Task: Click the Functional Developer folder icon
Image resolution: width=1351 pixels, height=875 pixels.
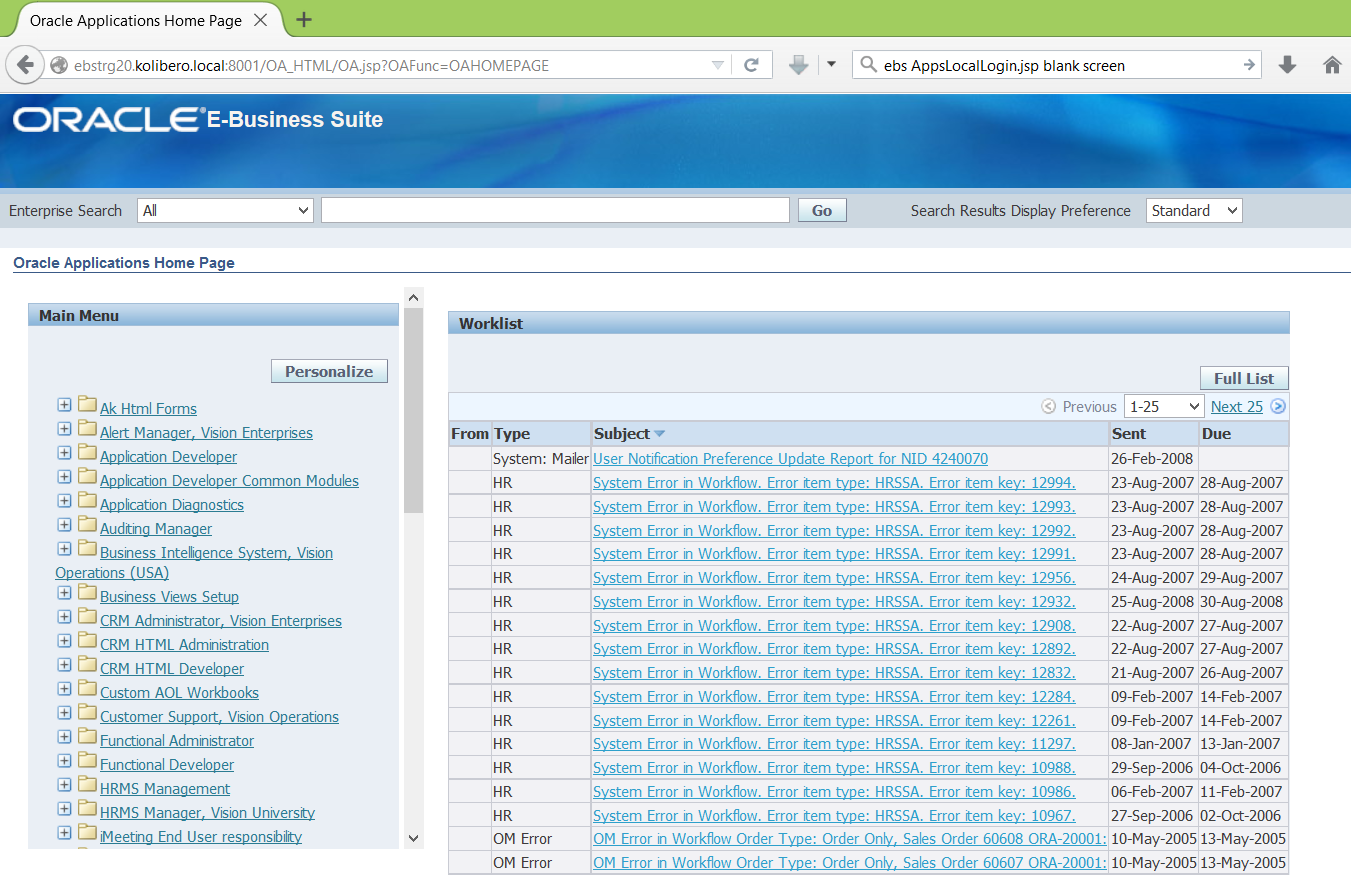Action: [87, 760]
